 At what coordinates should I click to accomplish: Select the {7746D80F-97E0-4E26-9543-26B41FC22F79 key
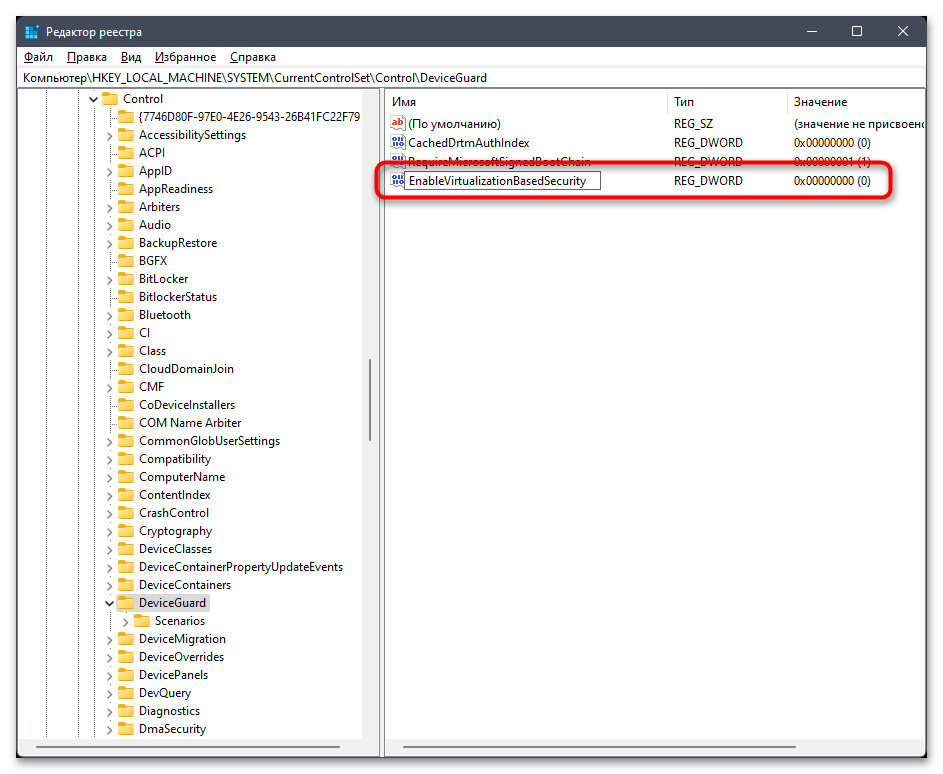click(x=249, y=117)
